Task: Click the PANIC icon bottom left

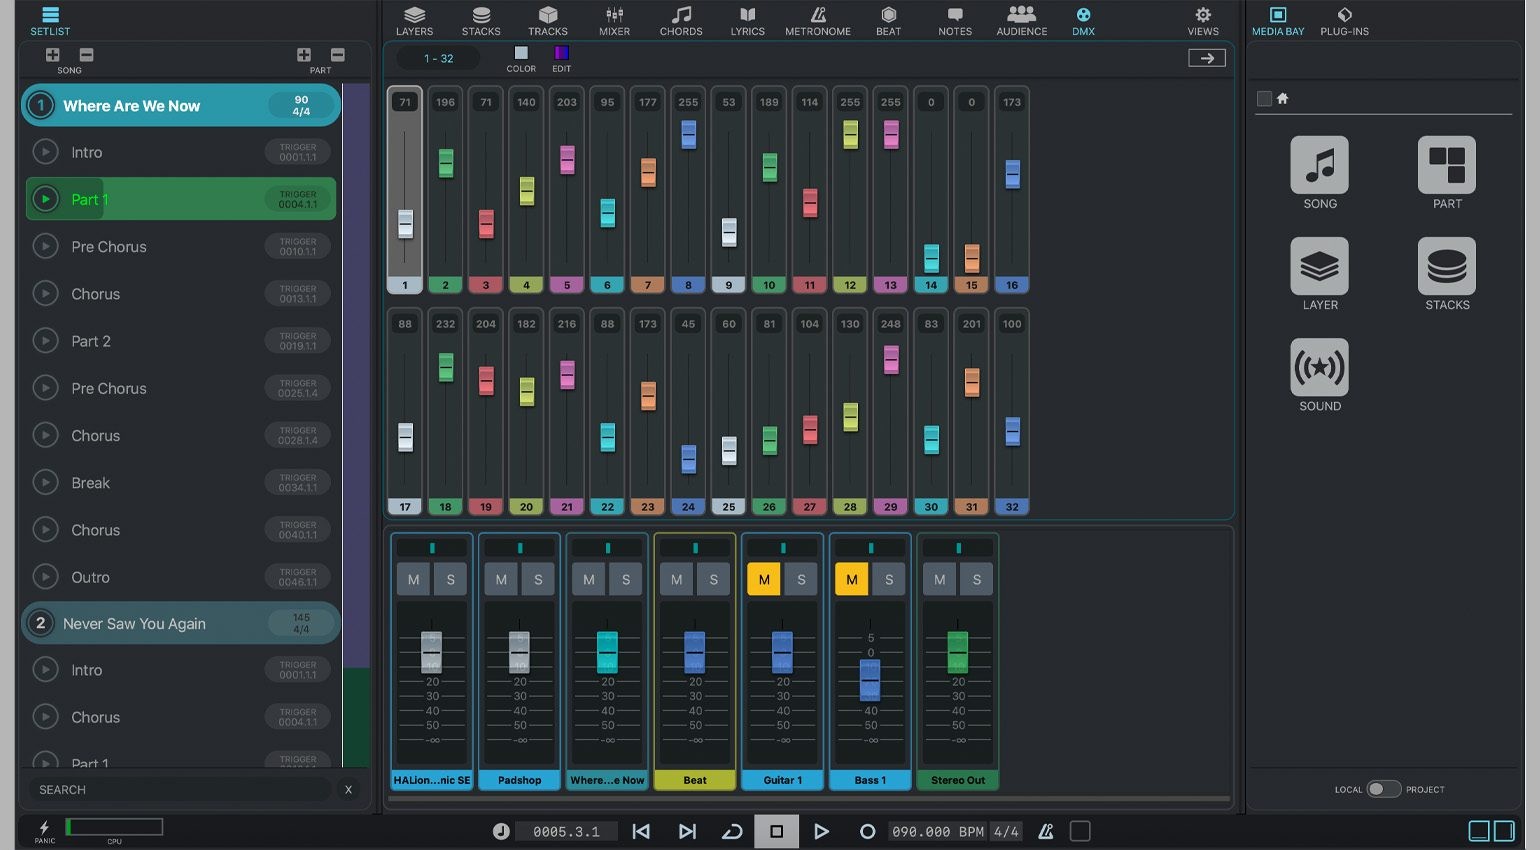Action: coord(43,828)
